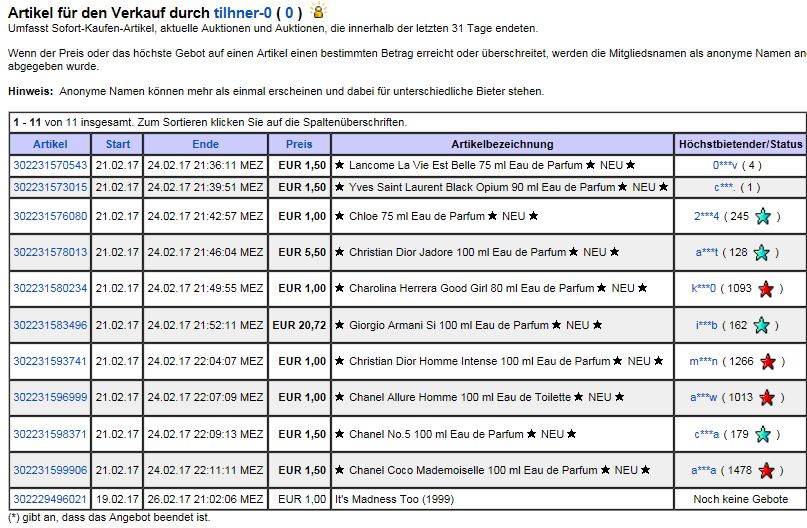Open article 302231576080

click(x=50, y=216)
